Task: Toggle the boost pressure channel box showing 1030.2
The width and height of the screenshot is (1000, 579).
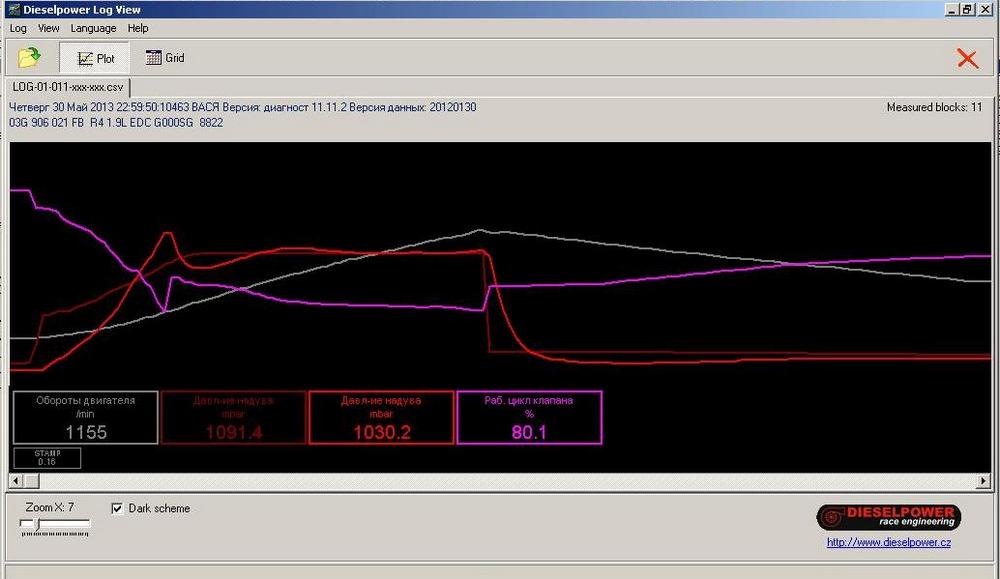Action: click(x=381, y=417)
